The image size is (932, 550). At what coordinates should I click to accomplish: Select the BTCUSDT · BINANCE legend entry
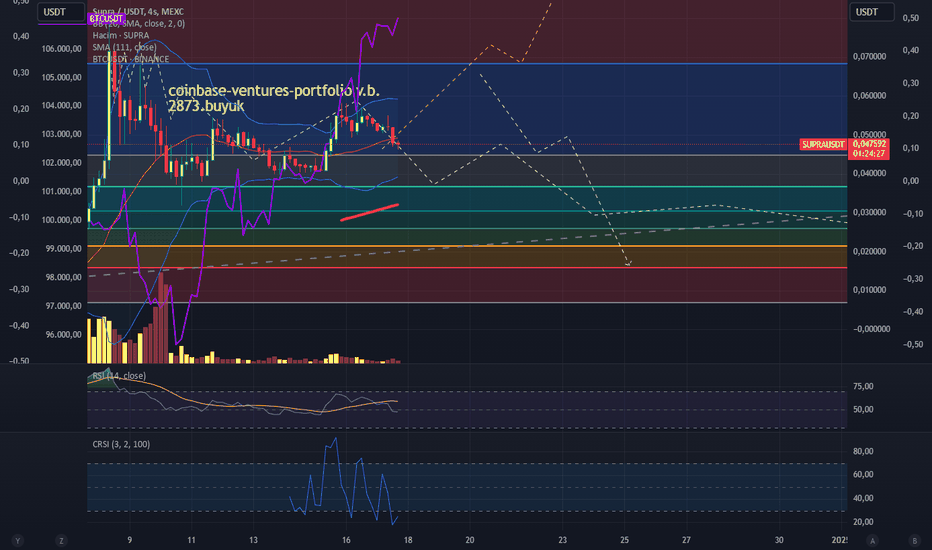pos(131,59)
